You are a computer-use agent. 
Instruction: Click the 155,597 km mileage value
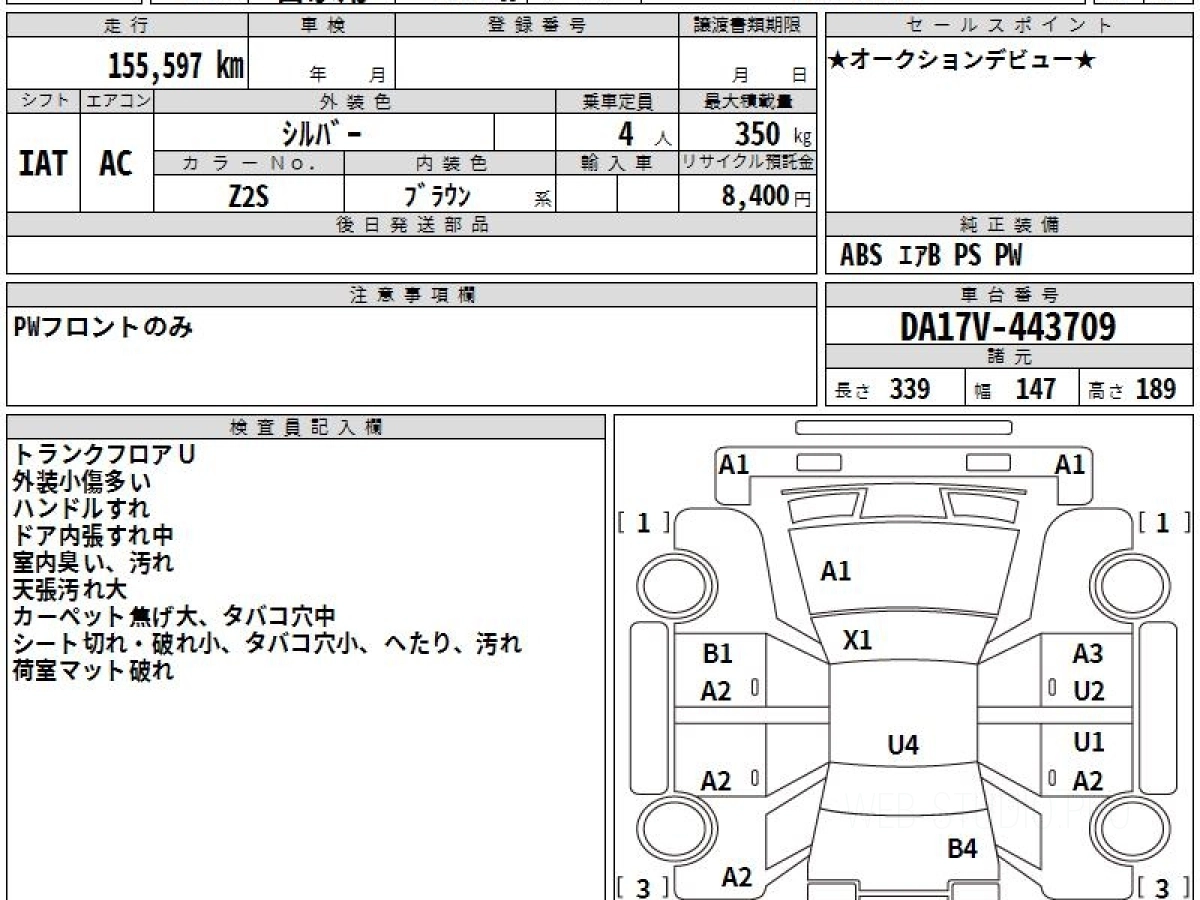coord(175,66)
